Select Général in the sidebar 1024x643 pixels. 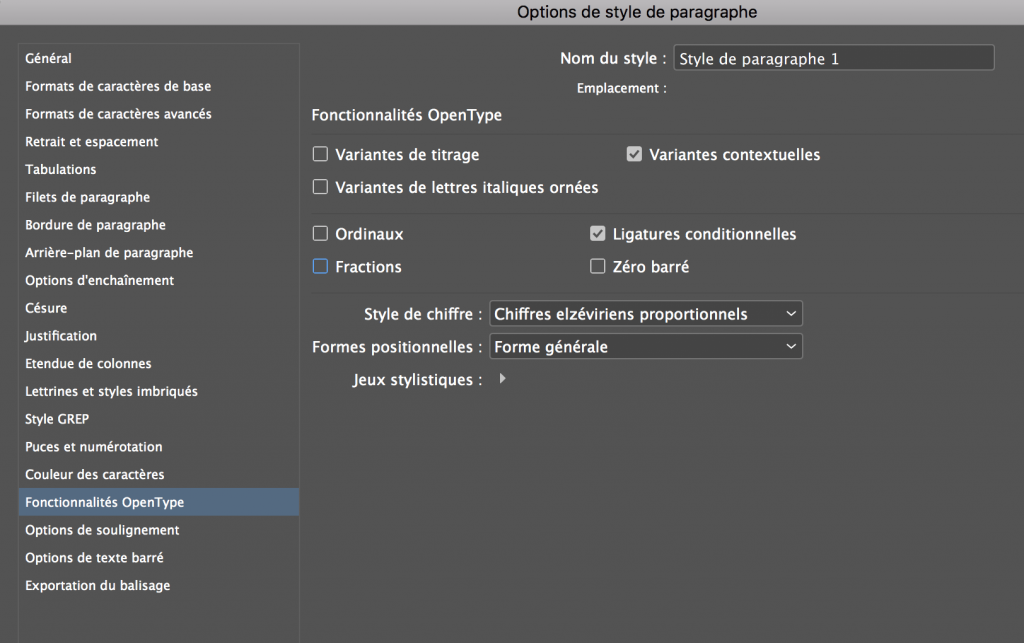48,59
